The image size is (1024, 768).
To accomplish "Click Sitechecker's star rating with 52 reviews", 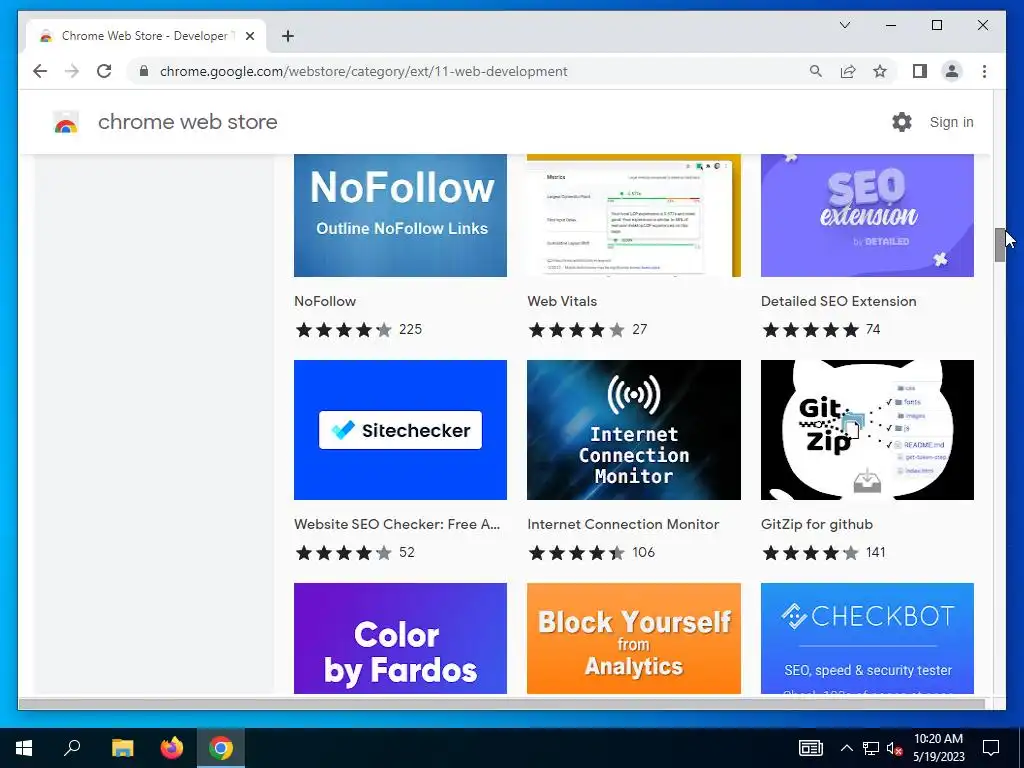I will (355, 553).
